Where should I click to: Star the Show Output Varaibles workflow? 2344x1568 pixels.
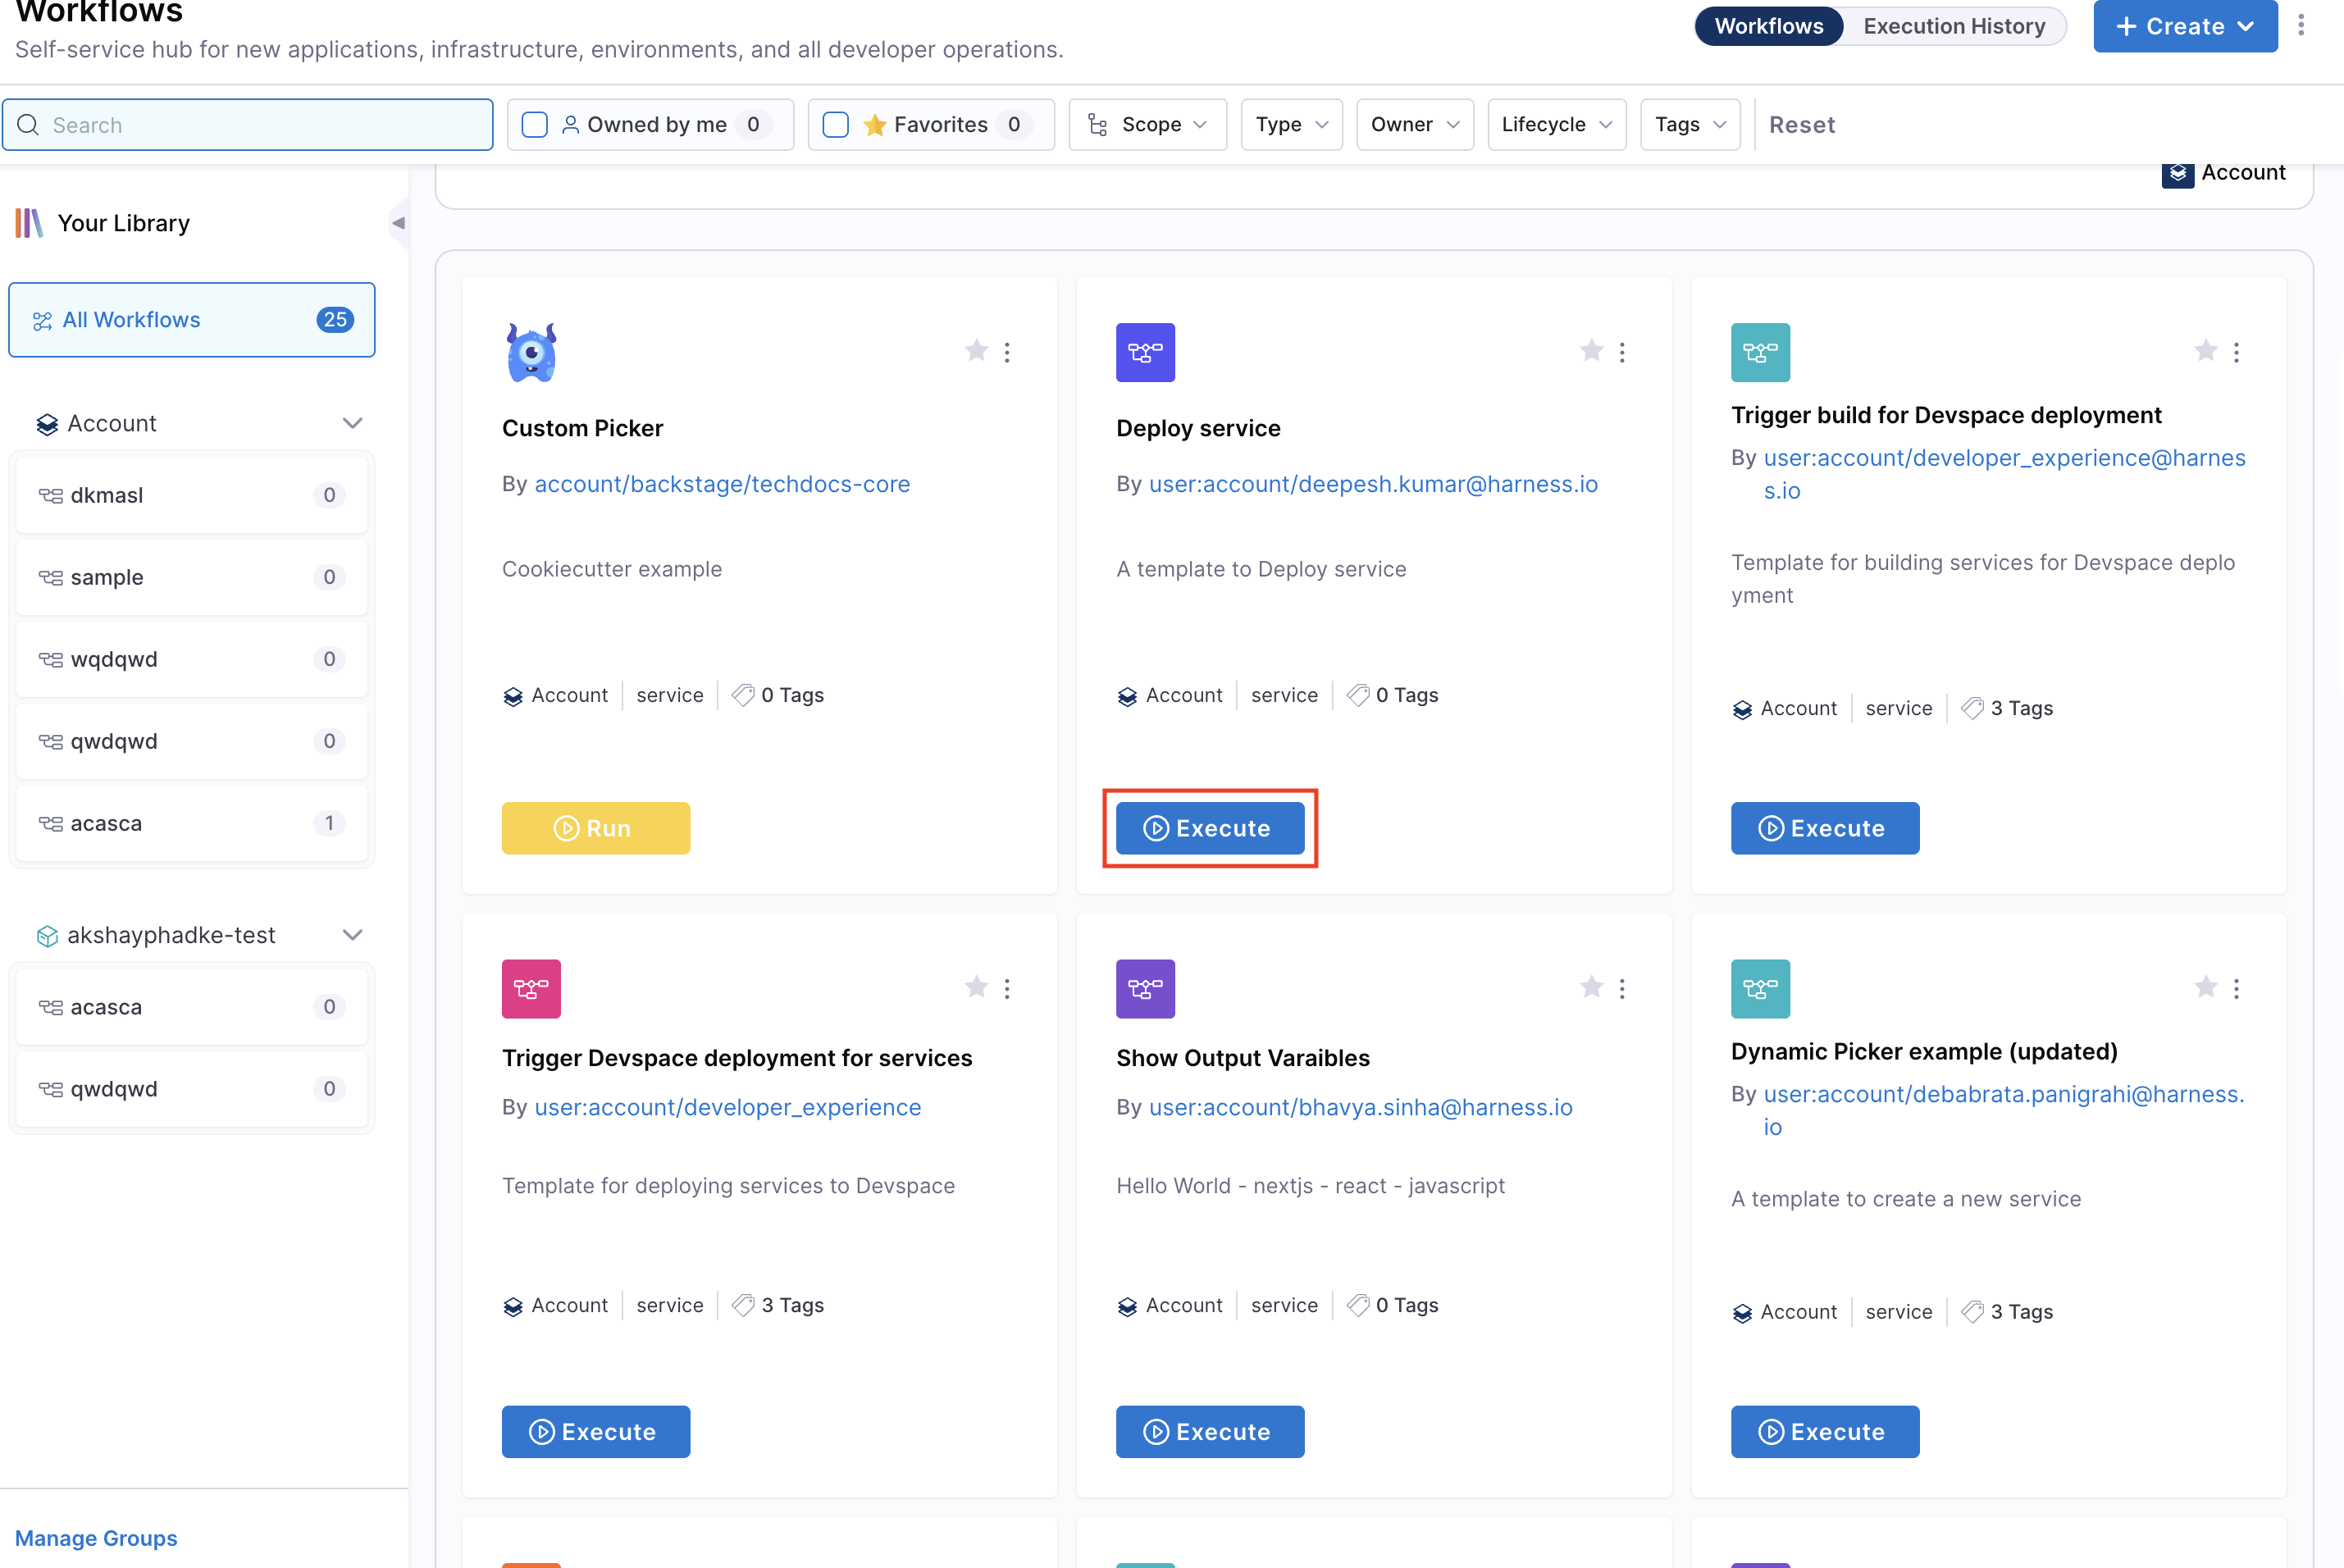pyautogui.click(x=1591, y=988)
